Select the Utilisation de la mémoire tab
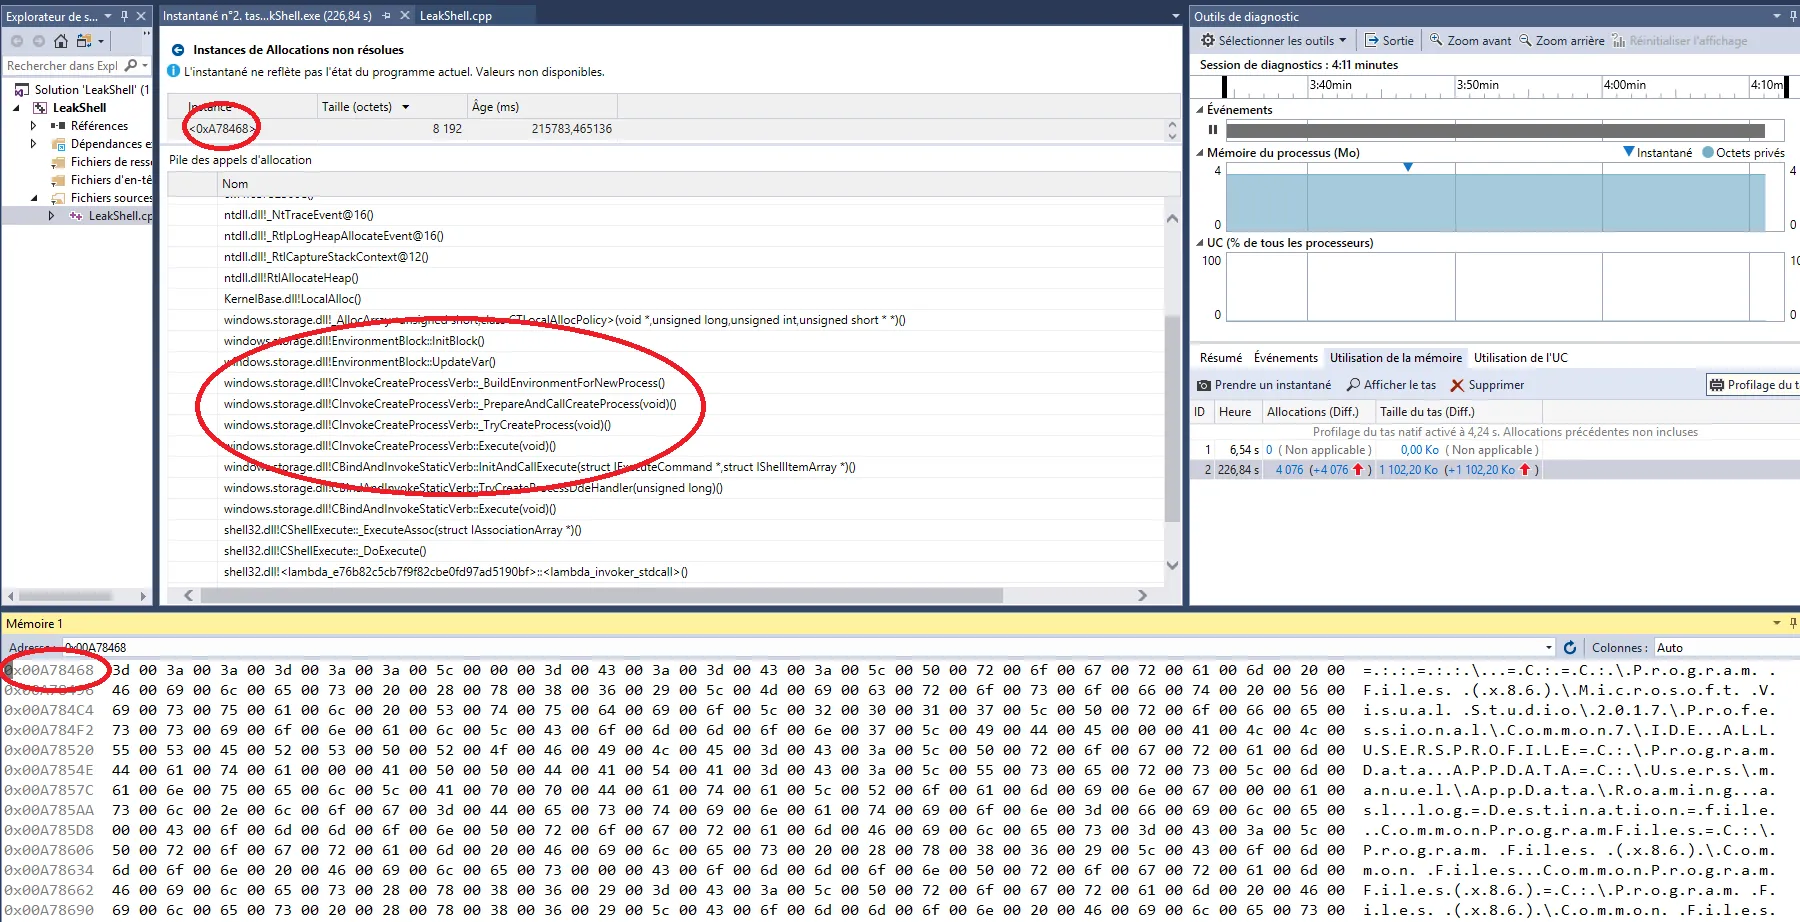The height and width of the screenshot is (922, 1800). (x=1396, y=358)
